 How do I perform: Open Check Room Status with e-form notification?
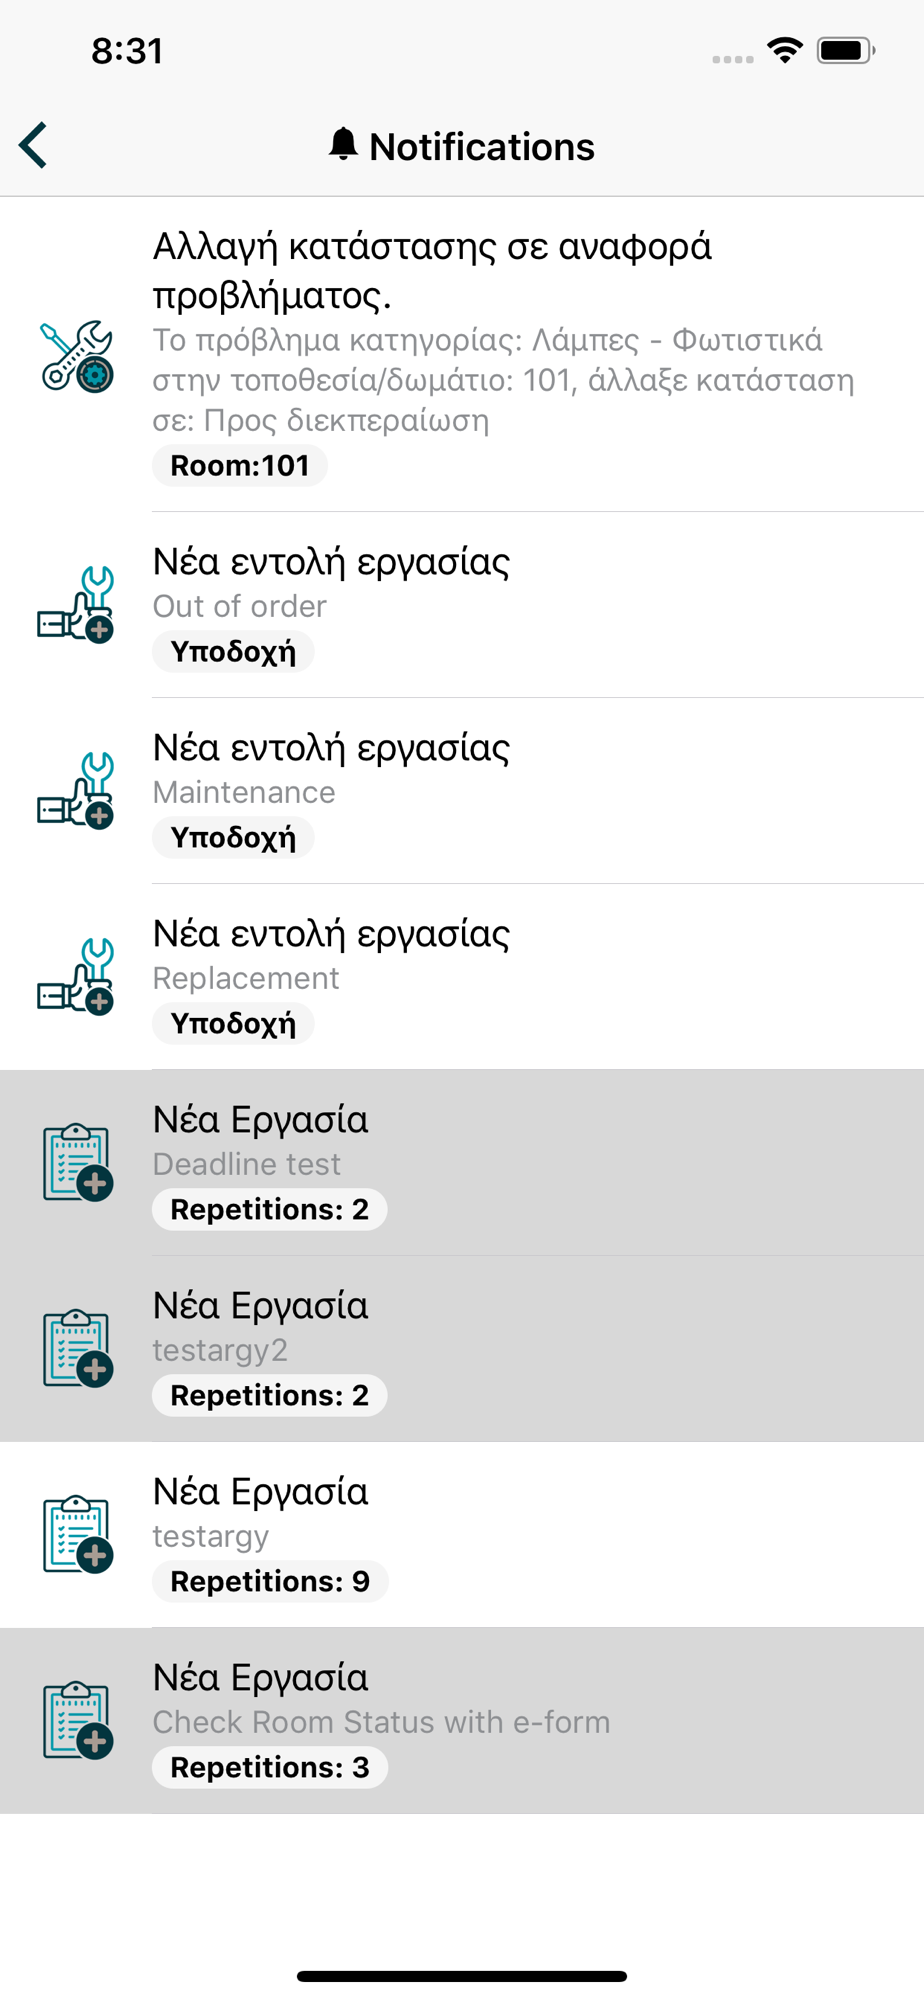(462, 1721)
